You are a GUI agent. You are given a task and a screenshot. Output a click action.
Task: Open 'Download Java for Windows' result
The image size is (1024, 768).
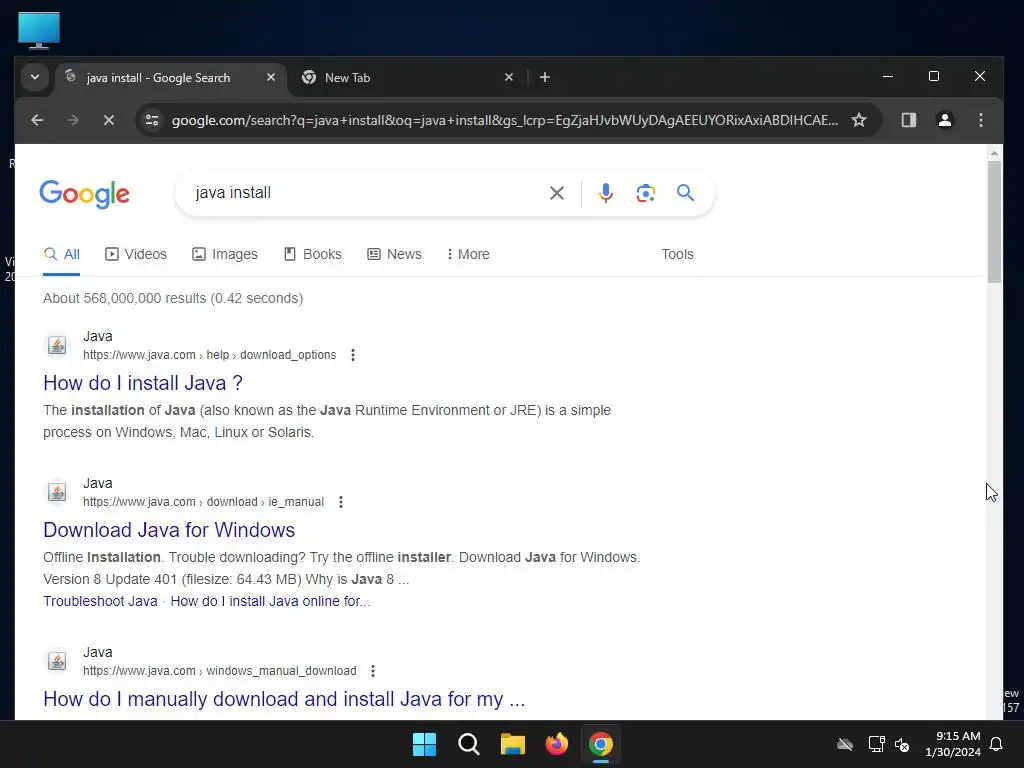[x=169, y=530]
